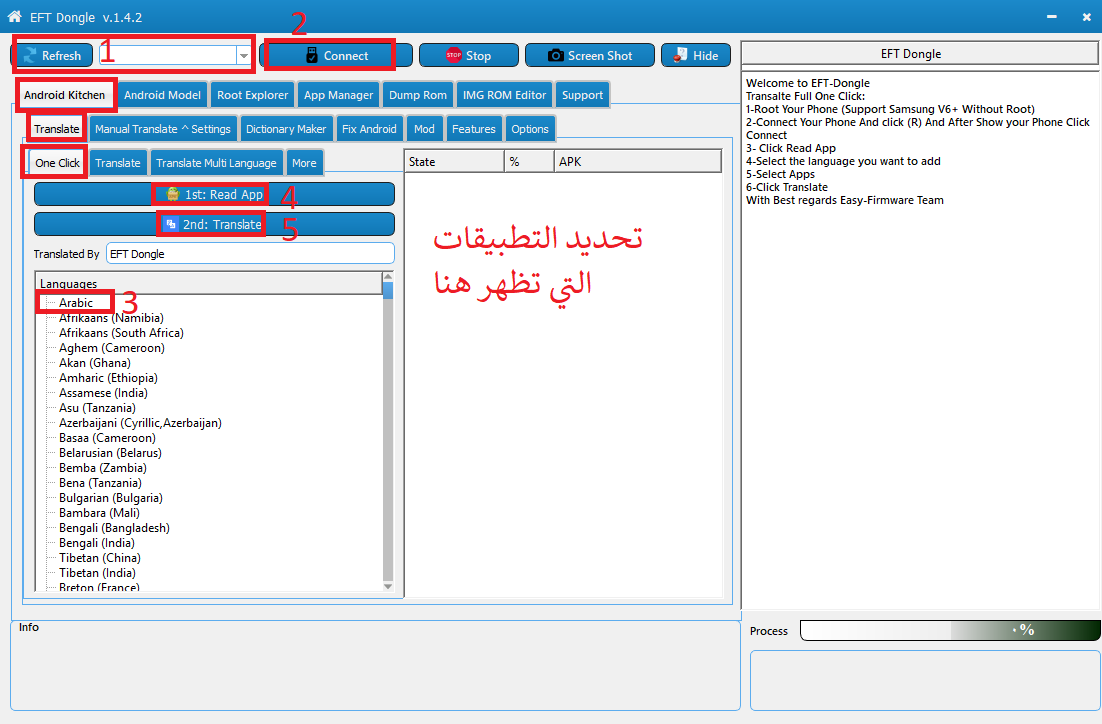Screen dimensions: 1102x724
Task: Select Bengali (India) language
Action: 97,543
